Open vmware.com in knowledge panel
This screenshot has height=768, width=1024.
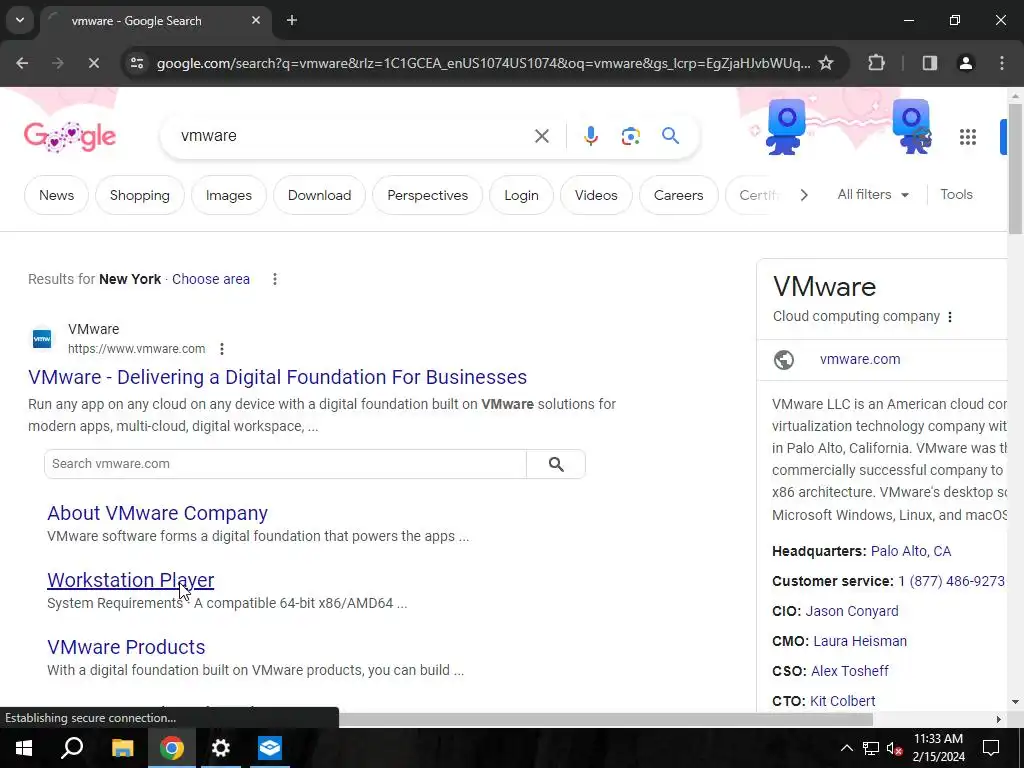860,360
